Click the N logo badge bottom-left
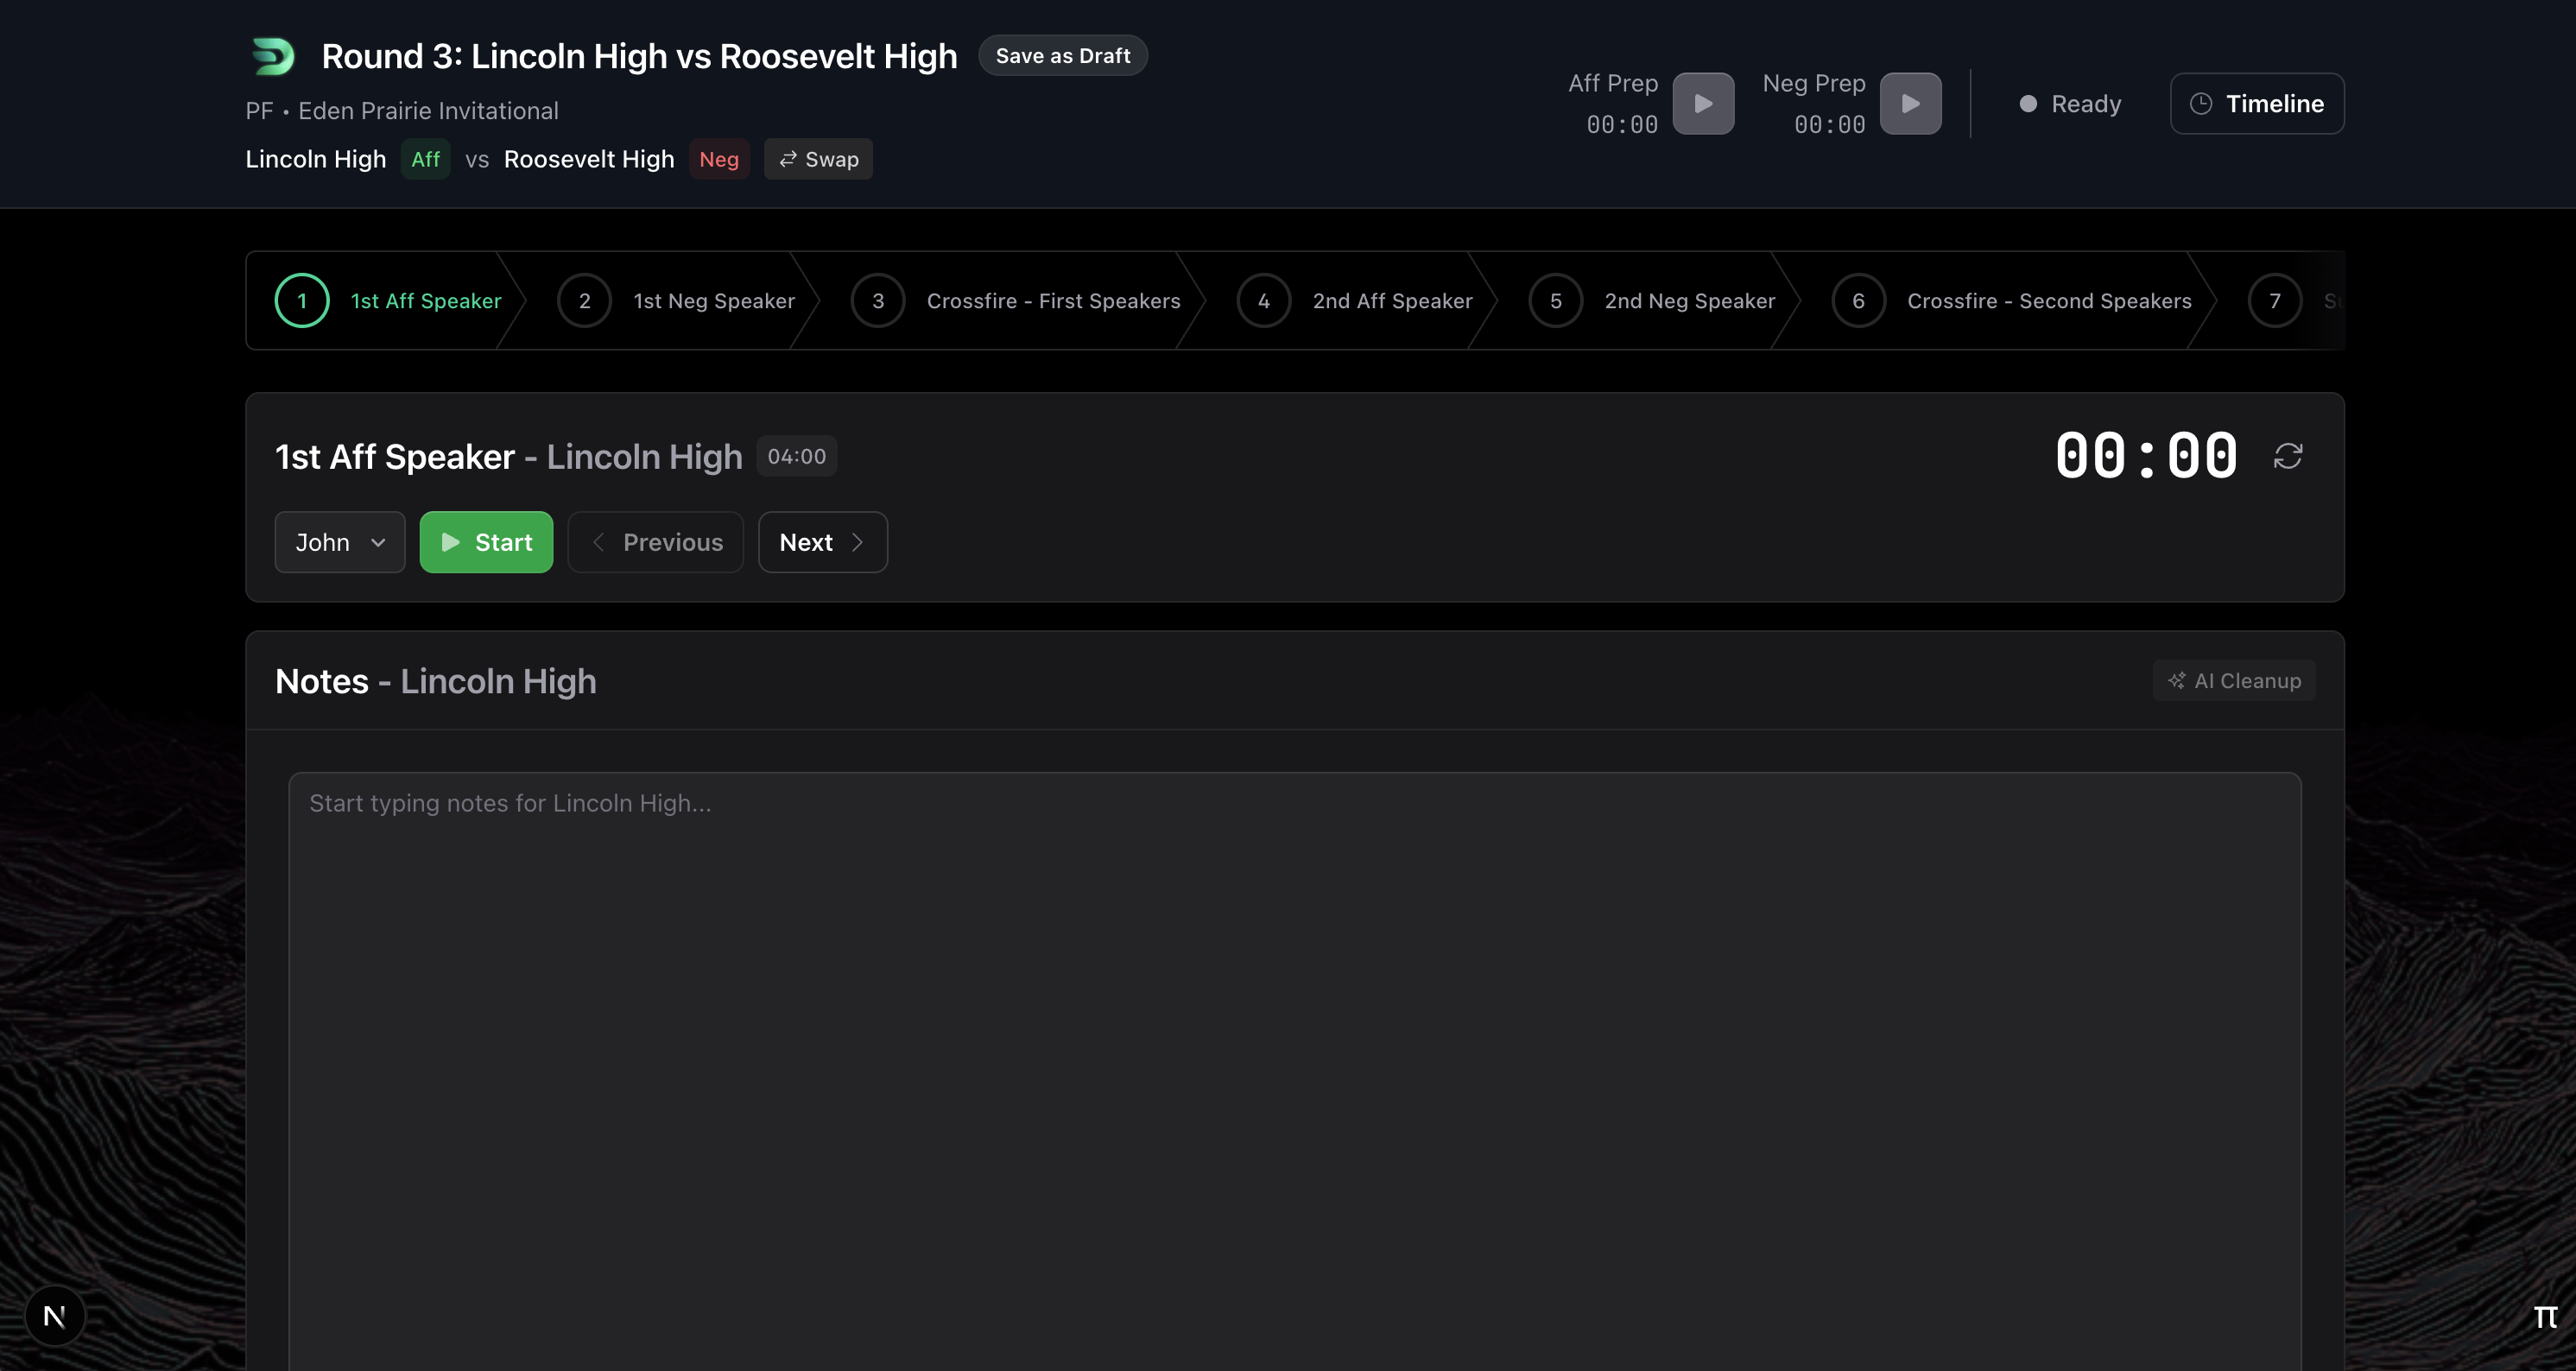 (x=55, y=1316)
